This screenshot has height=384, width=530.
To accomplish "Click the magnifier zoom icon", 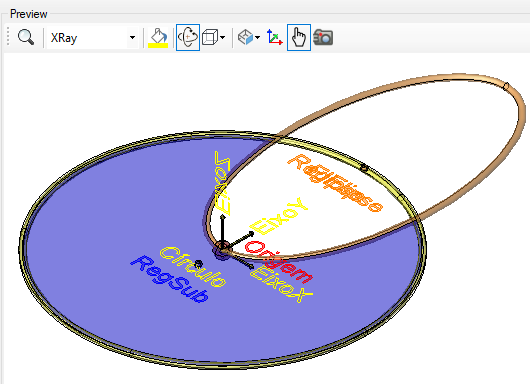I will point(26,37).
